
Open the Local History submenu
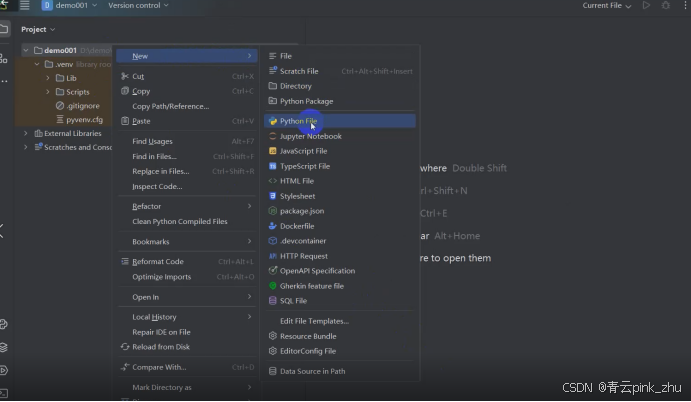154,317
